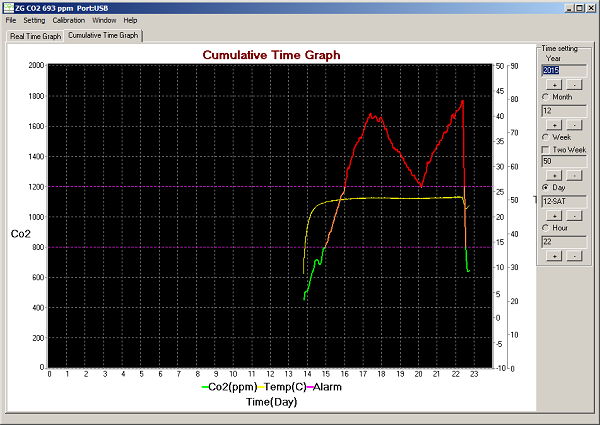Screen dimensions: 600x425
Task: Increase the Day with plus button
Action: point(554,215)
